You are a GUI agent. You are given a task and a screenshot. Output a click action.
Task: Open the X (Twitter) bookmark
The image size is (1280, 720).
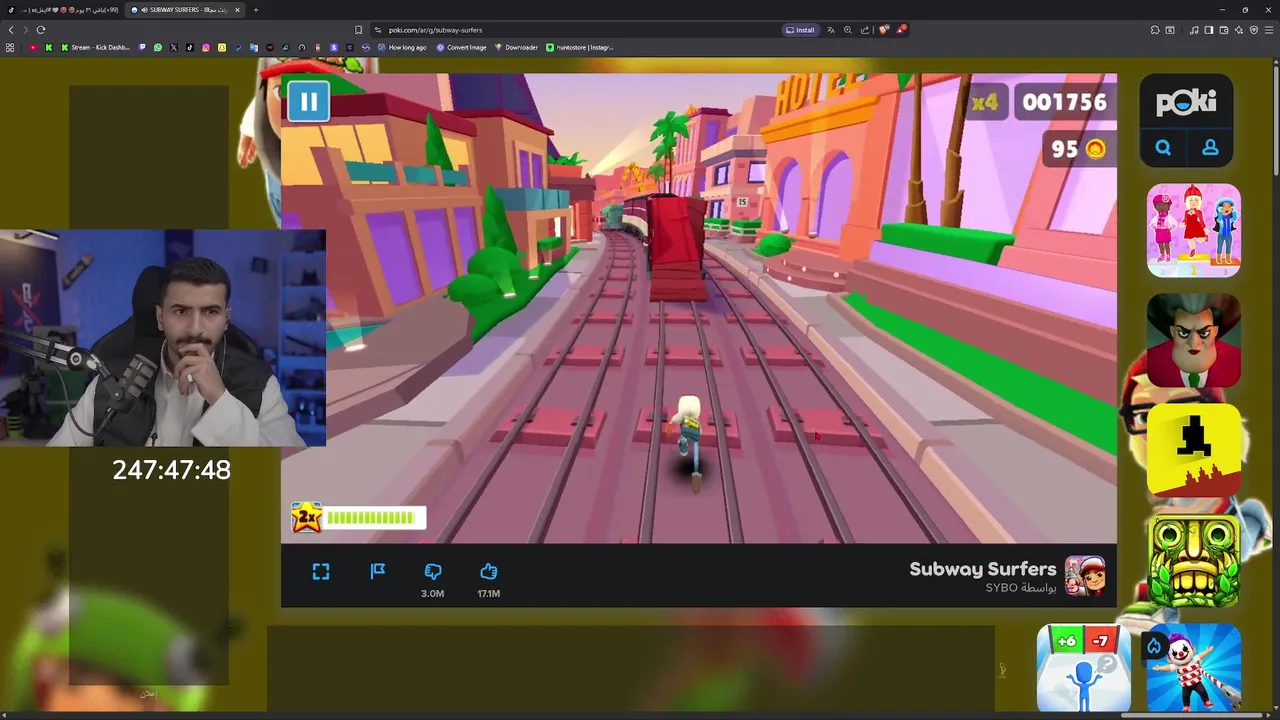pos(174,47)
